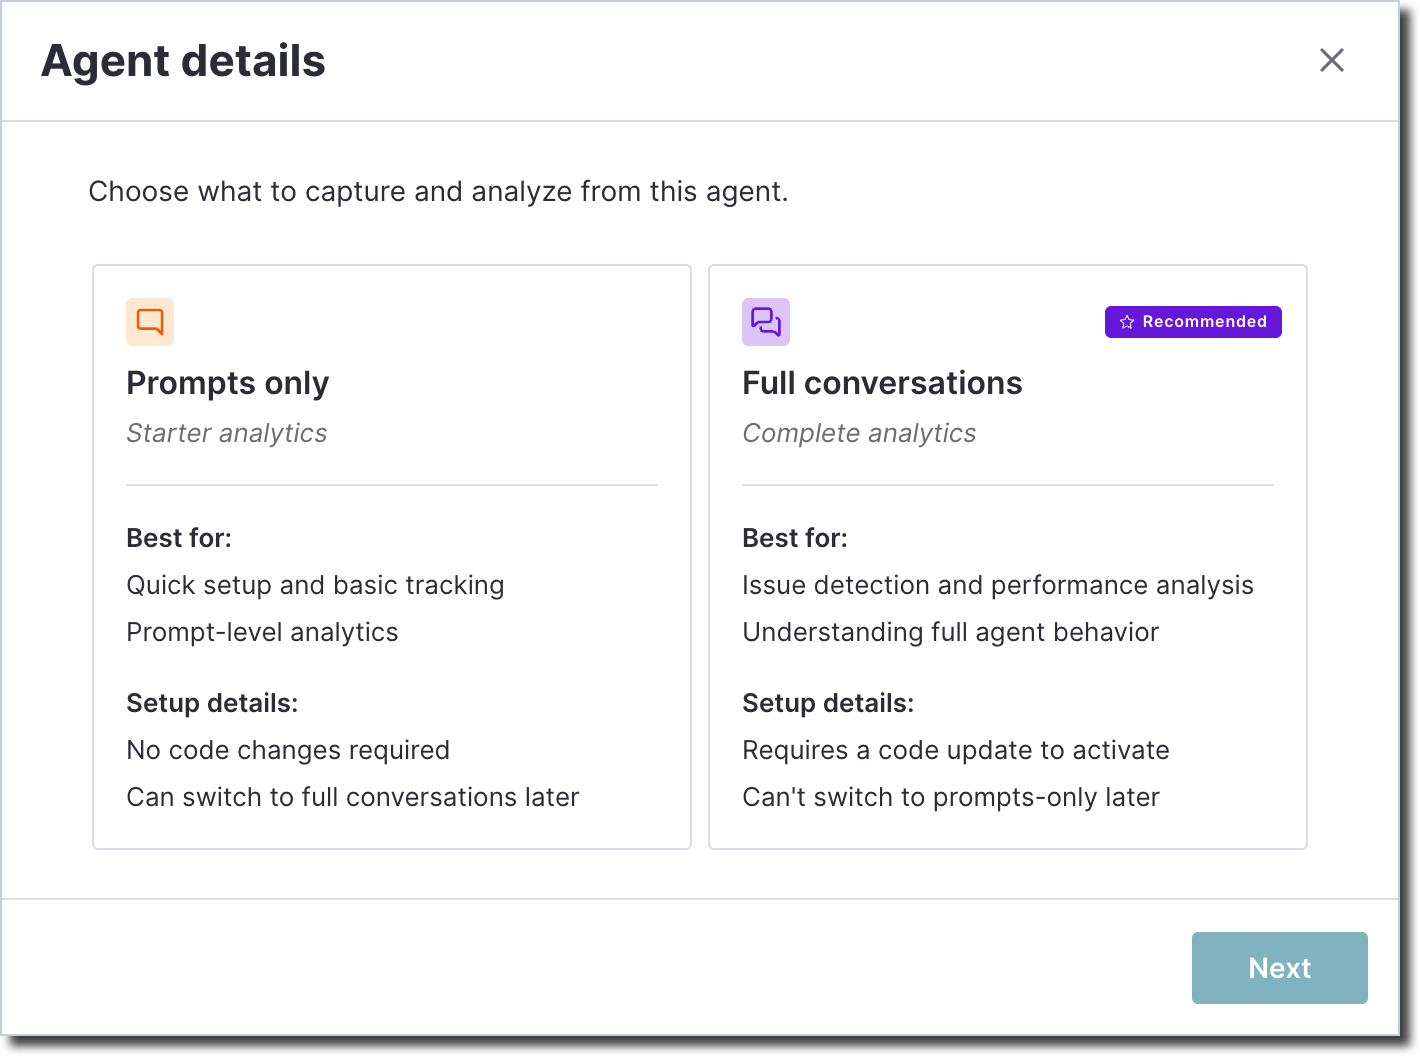Close the Agent details dialog

pyautogui.click(x=1332, y=60)
